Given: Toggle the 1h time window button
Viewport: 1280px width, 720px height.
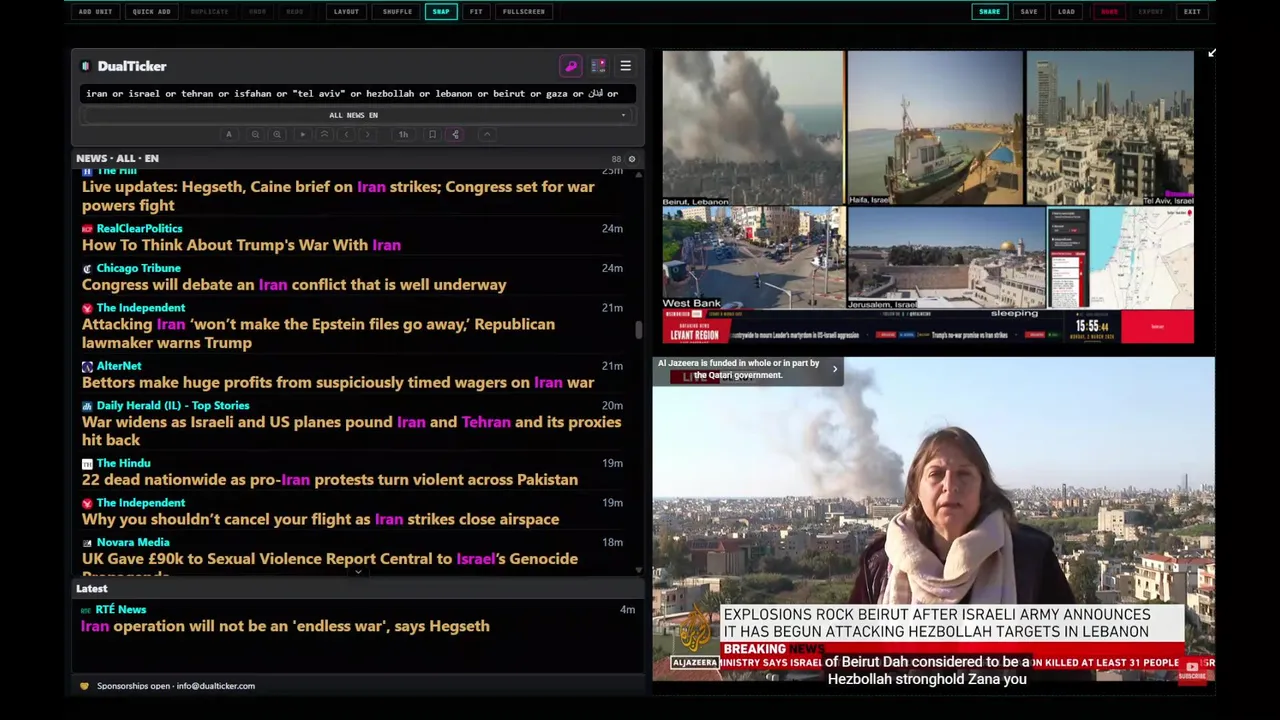Looking at the screenshot, I should [403, 134].
